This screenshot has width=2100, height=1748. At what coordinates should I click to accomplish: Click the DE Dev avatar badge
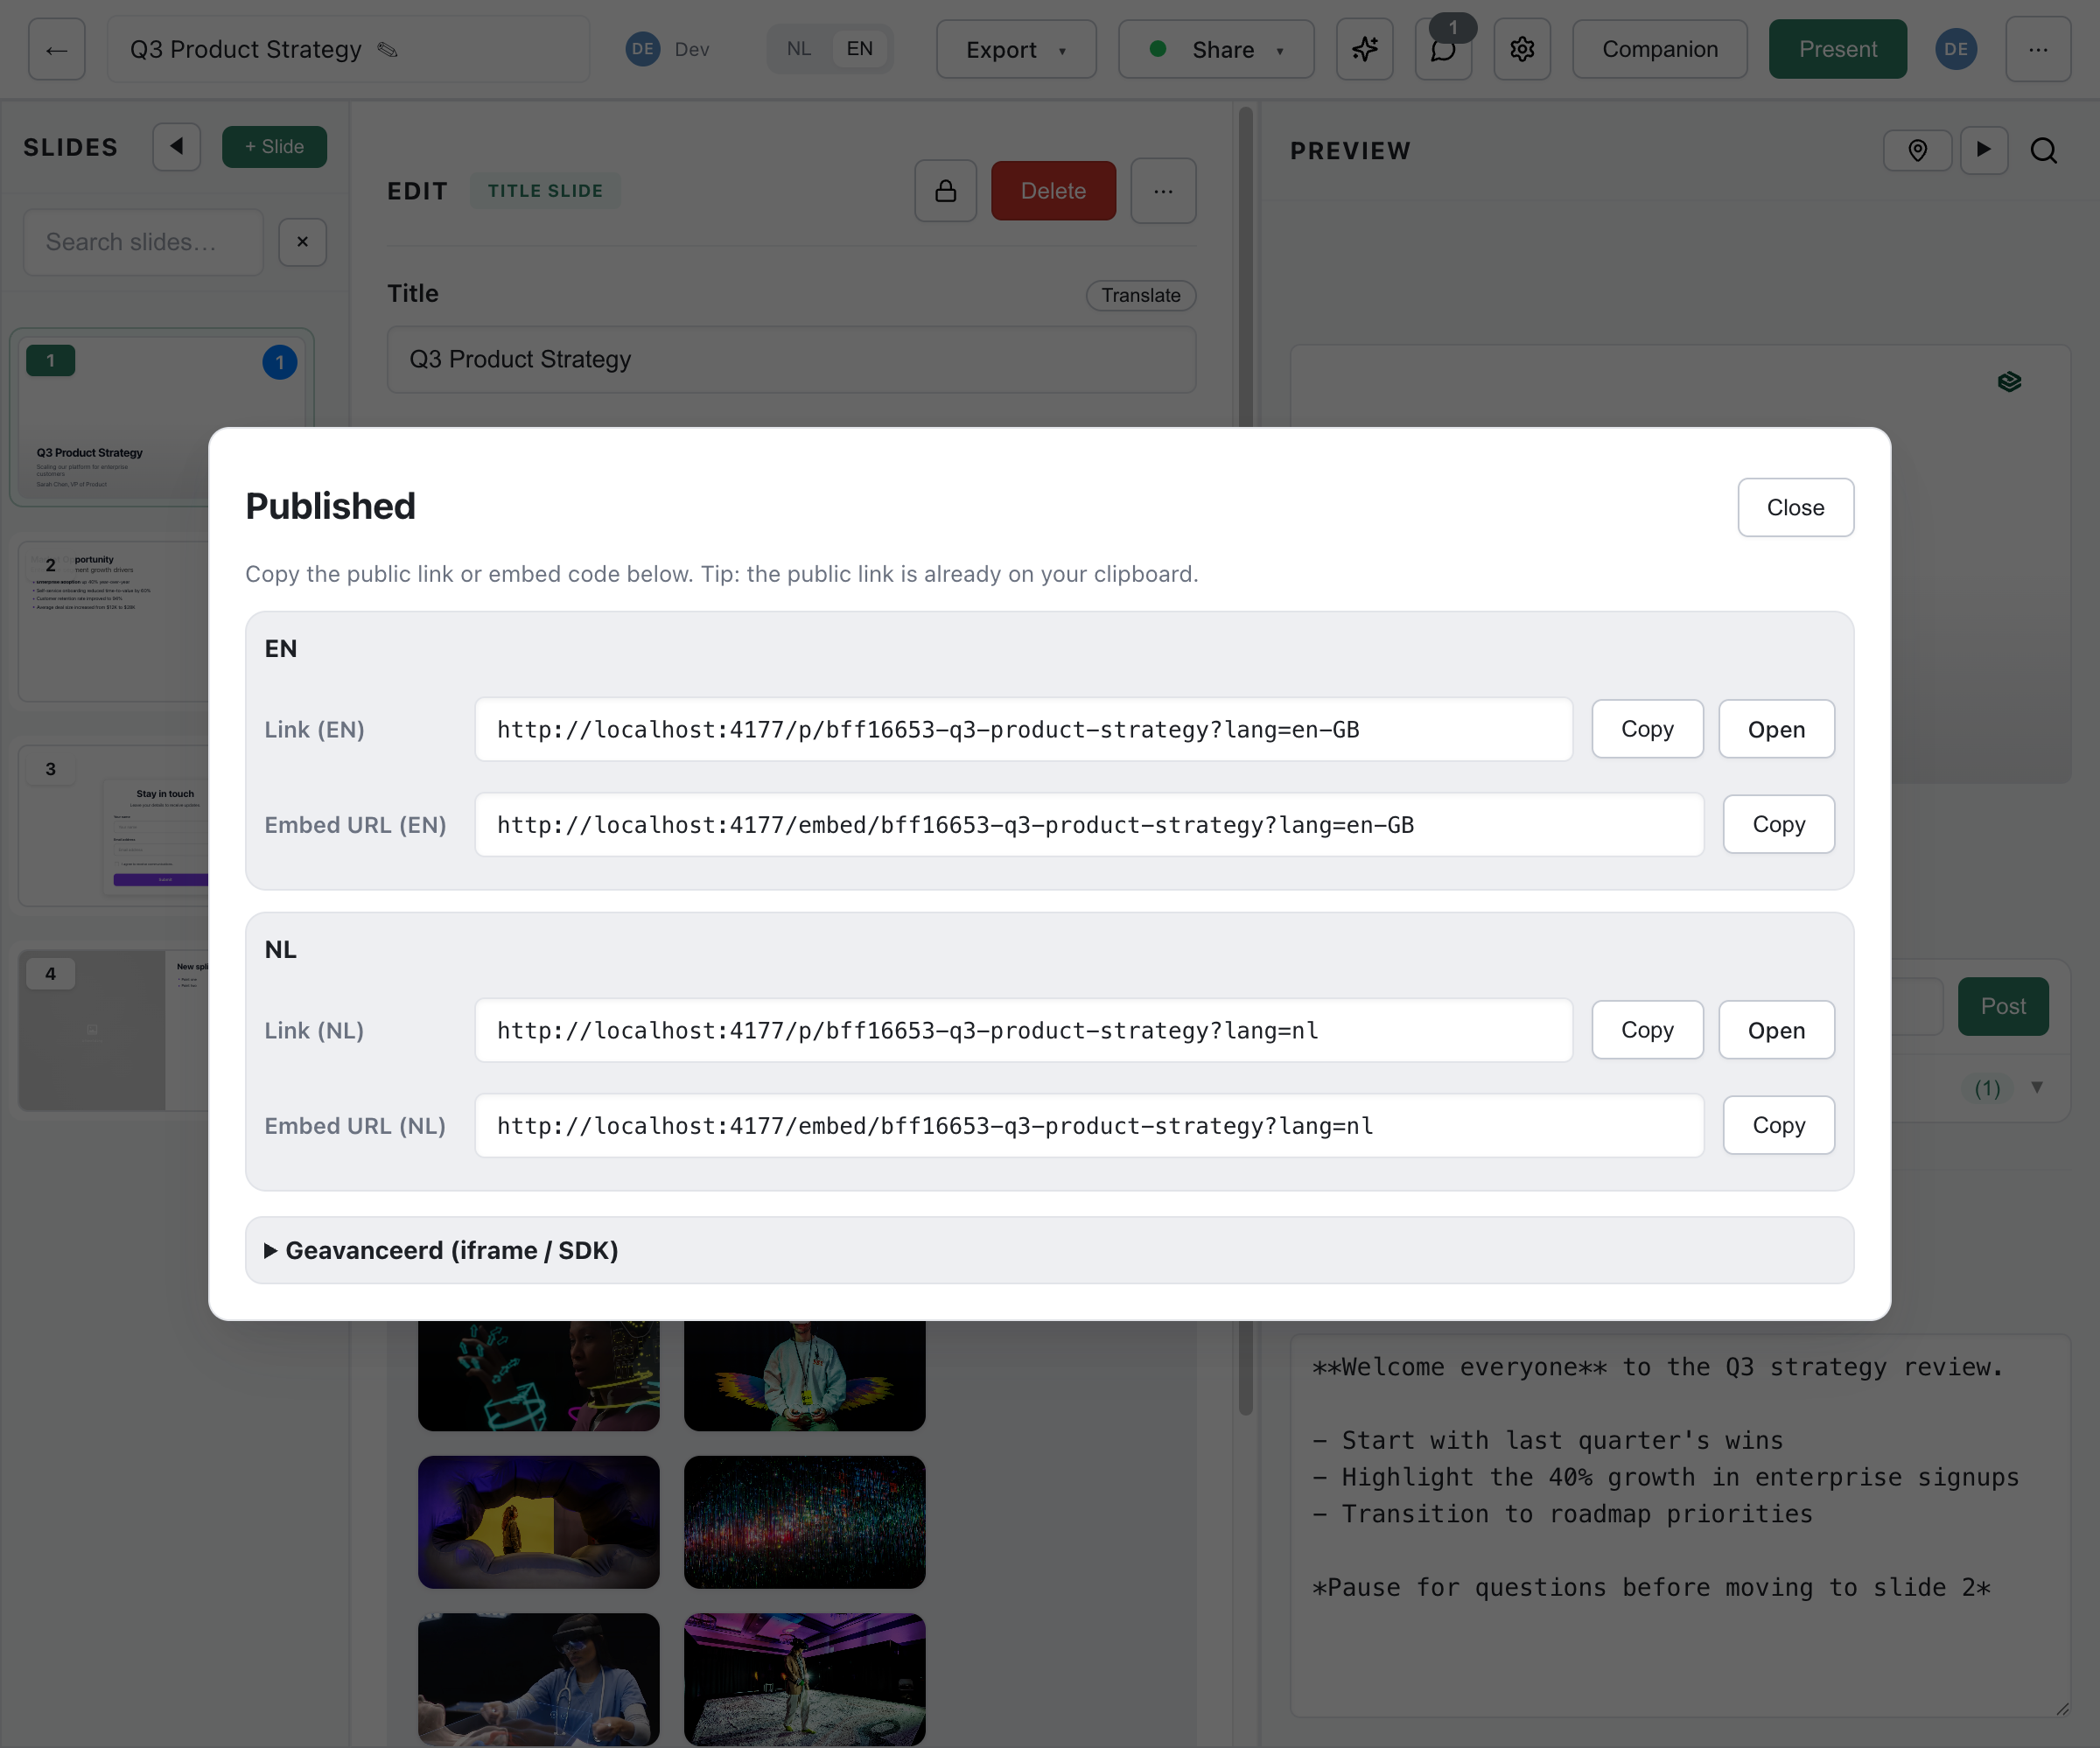[643, 49]
